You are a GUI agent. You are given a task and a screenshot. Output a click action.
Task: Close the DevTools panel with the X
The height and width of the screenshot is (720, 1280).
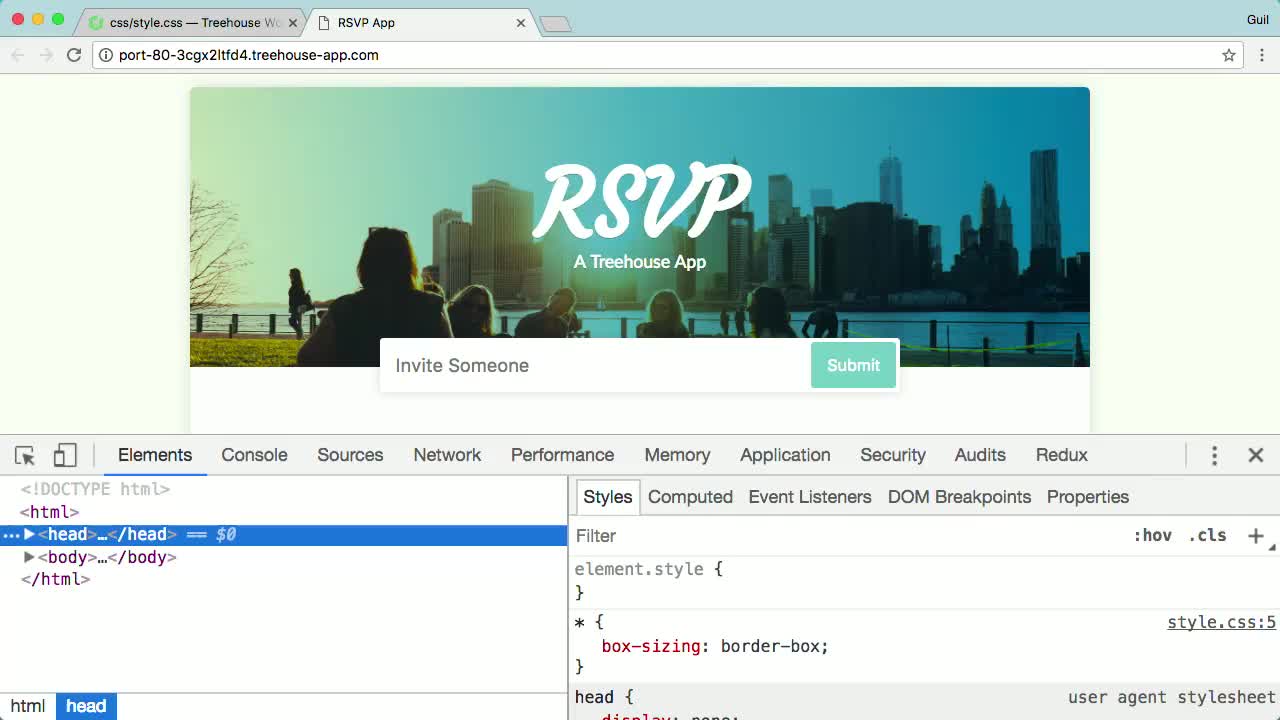click(1256, 455)
